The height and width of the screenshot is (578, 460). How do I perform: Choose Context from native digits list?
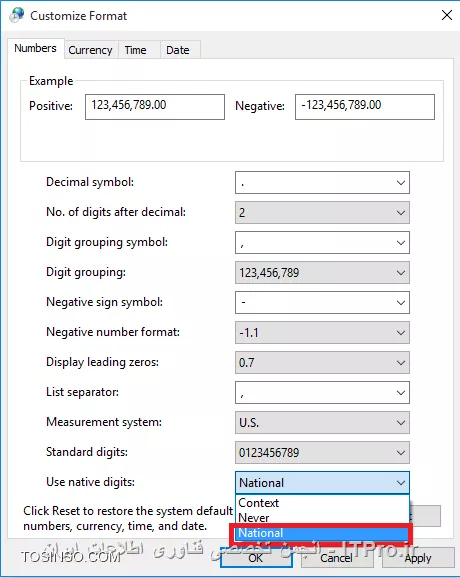pyautogui.click(x=322, y=503)
